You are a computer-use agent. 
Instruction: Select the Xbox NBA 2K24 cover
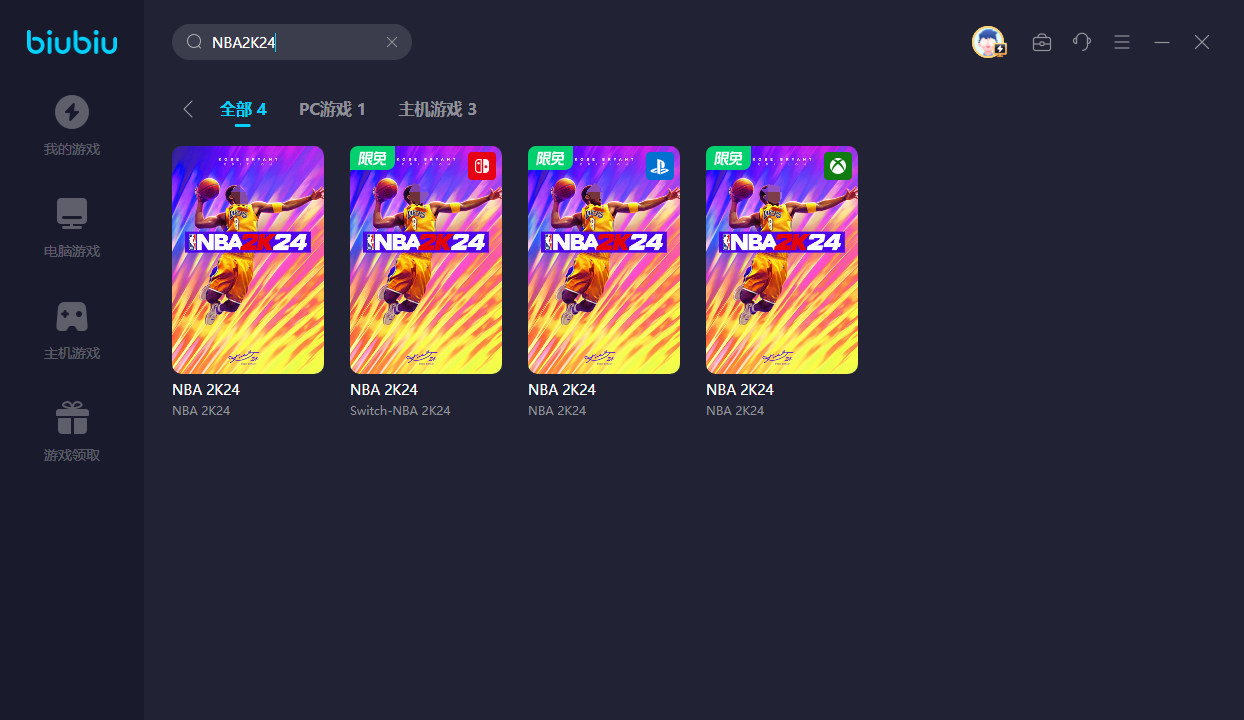(782, 260)
